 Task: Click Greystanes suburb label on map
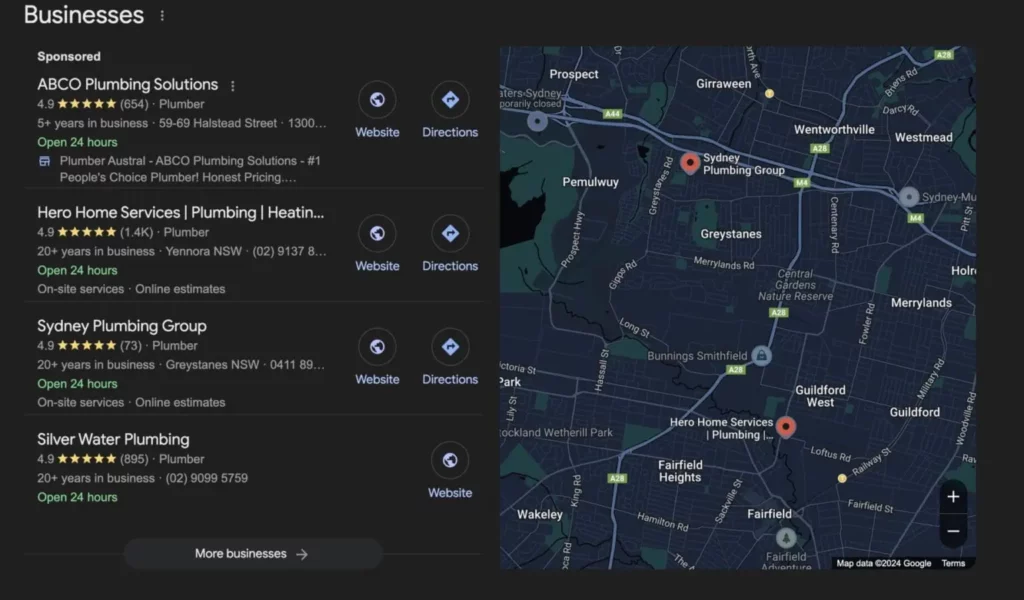tap(731, 234)
